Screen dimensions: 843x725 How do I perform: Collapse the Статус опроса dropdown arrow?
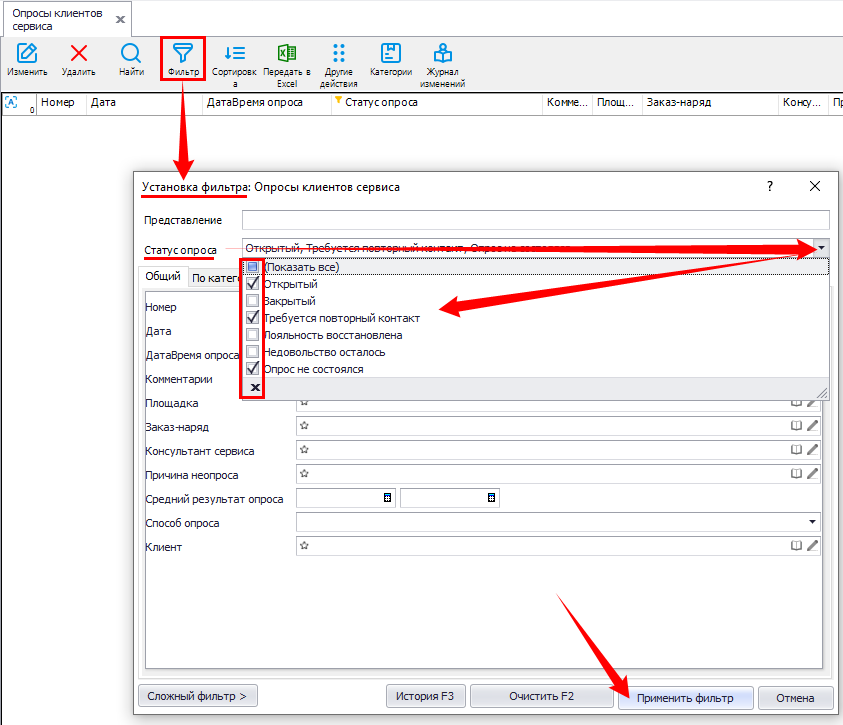point(821,248)
